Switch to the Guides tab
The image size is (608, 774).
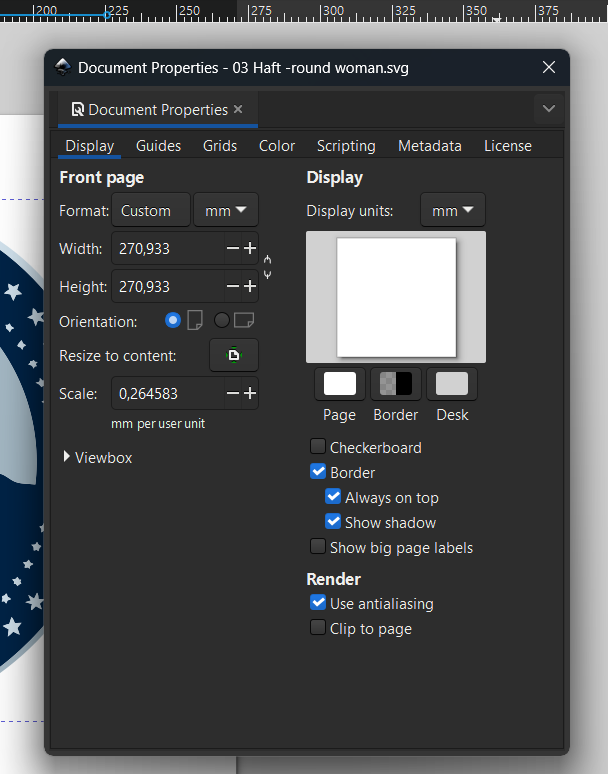[x=158, y=146]
